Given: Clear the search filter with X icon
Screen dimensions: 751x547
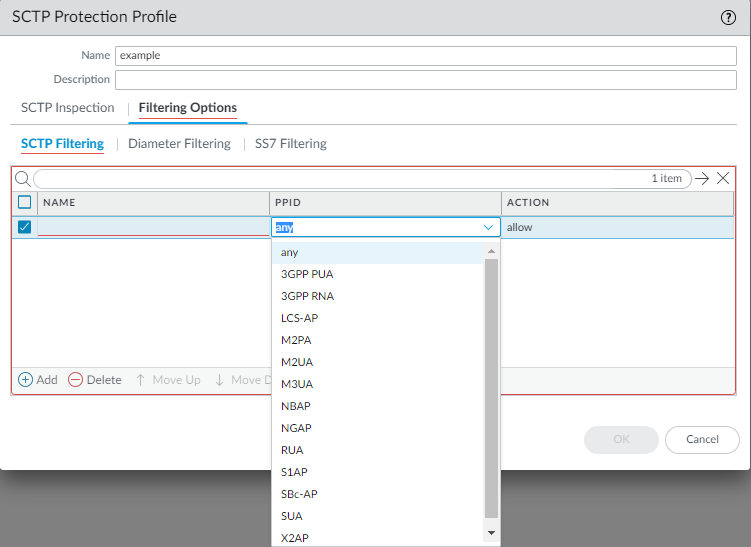Looking at the screenshot, I should (x=723, y=178).
